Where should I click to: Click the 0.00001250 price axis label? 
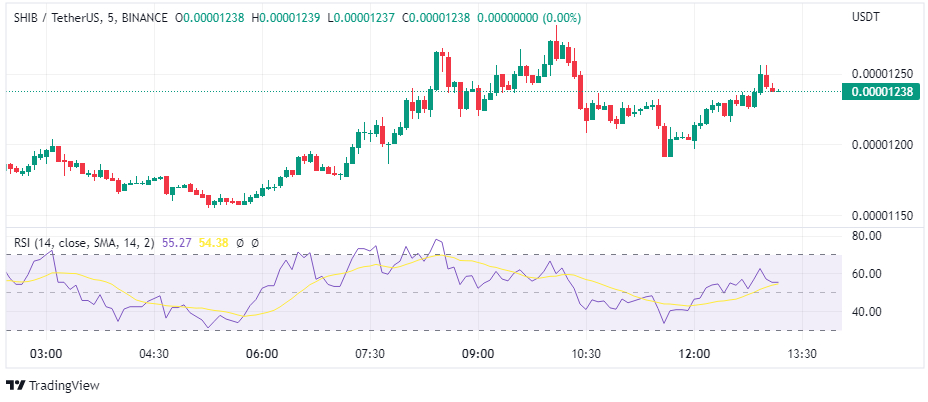(x=882, y=74)
